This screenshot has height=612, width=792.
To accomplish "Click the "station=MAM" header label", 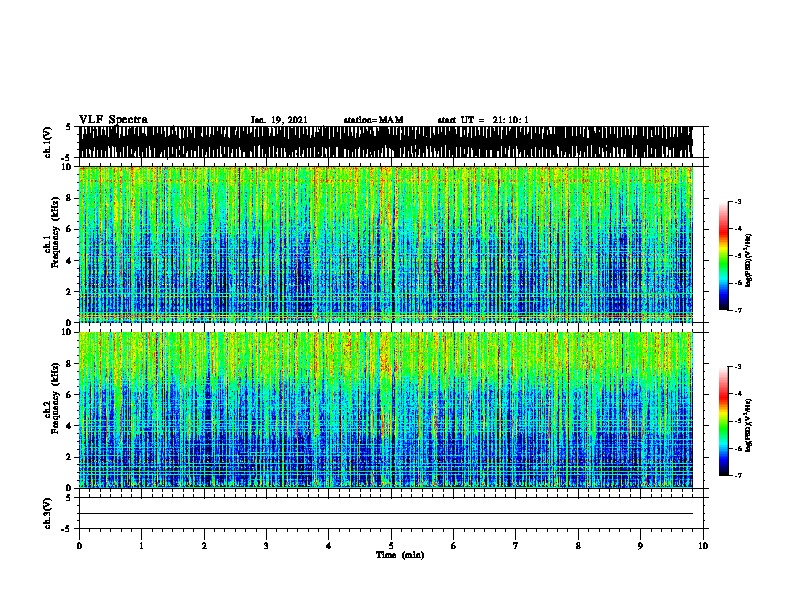I will [373, 120].
